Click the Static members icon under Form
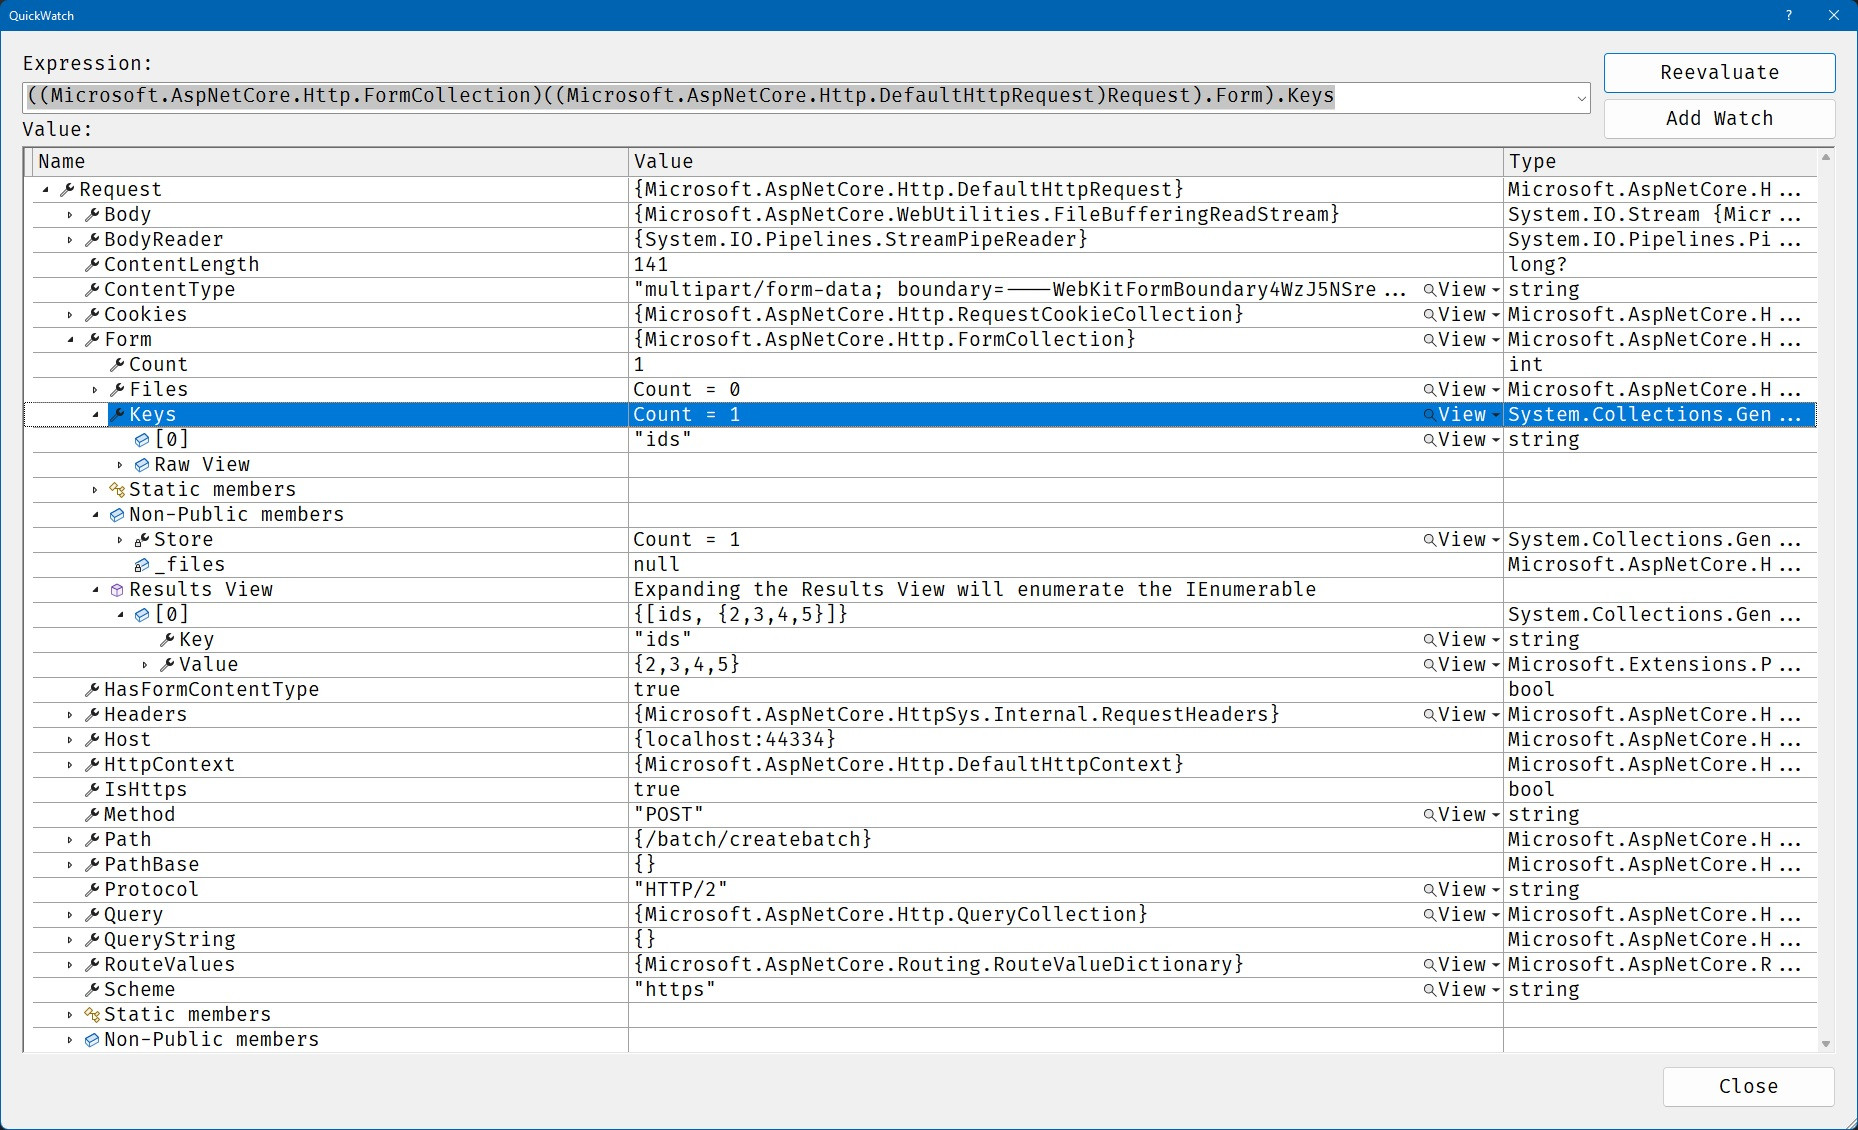1858x1130 pixels. pos(117,490)
